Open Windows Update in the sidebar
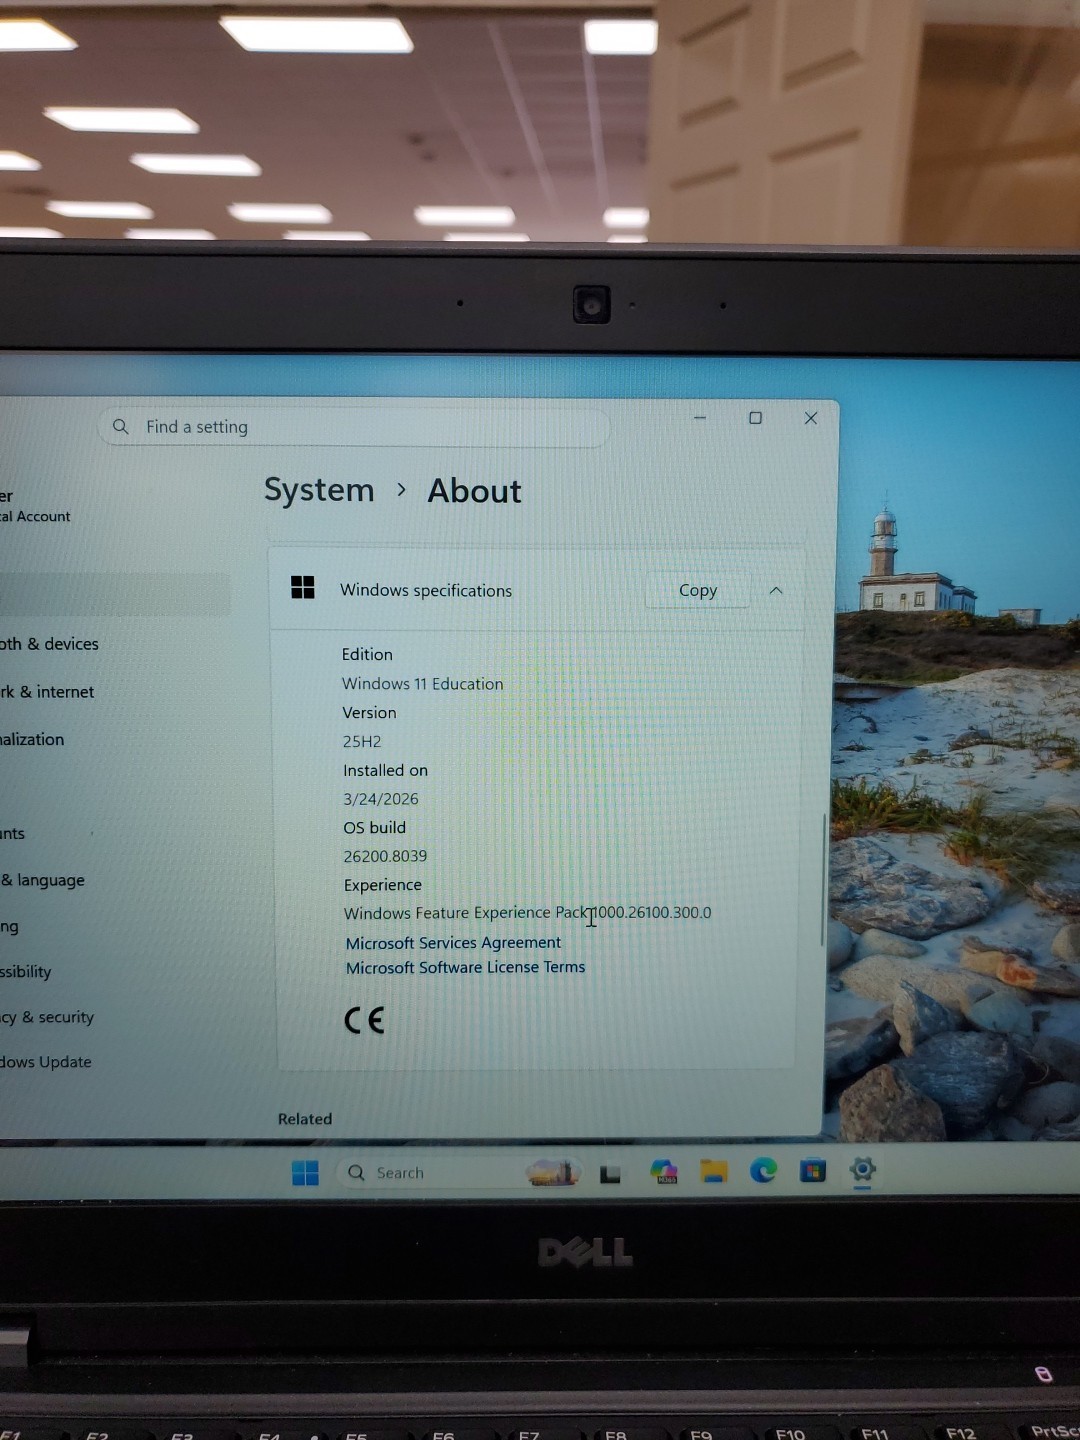Screen dimensions: 1080x1440 click(46, 1062)
